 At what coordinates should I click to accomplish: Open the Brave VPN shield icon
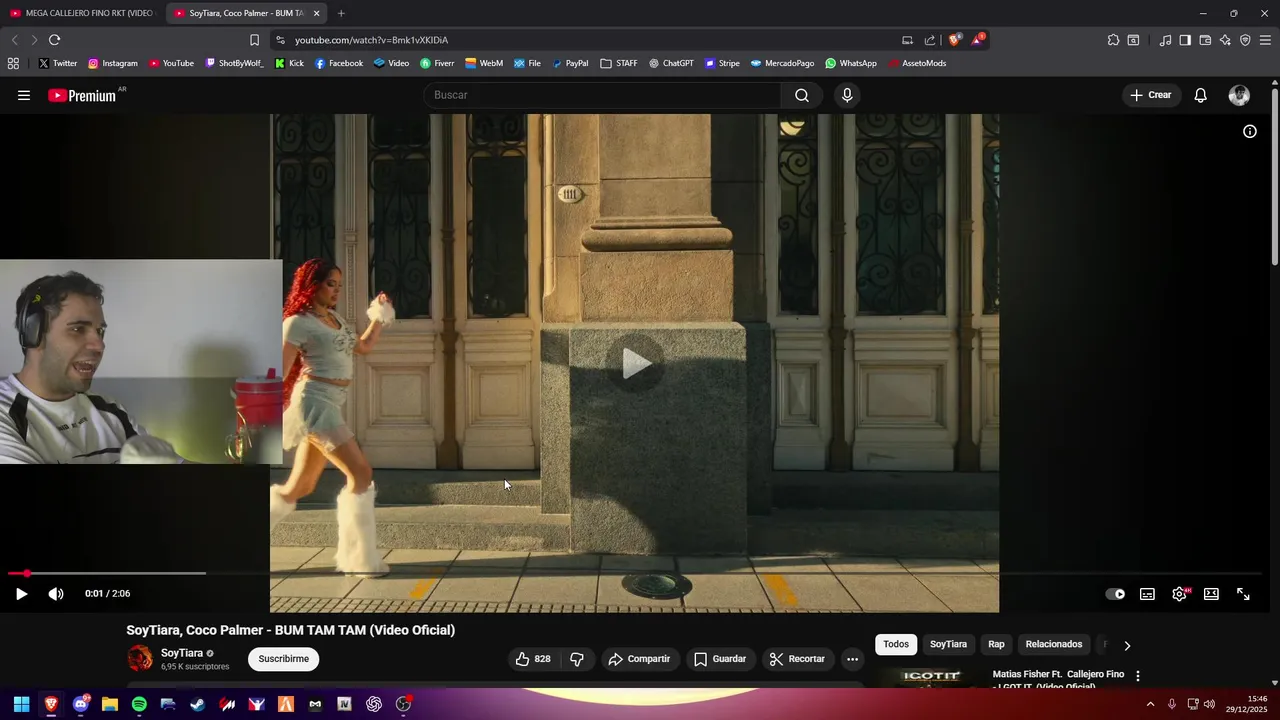[x=1245, y=40]
